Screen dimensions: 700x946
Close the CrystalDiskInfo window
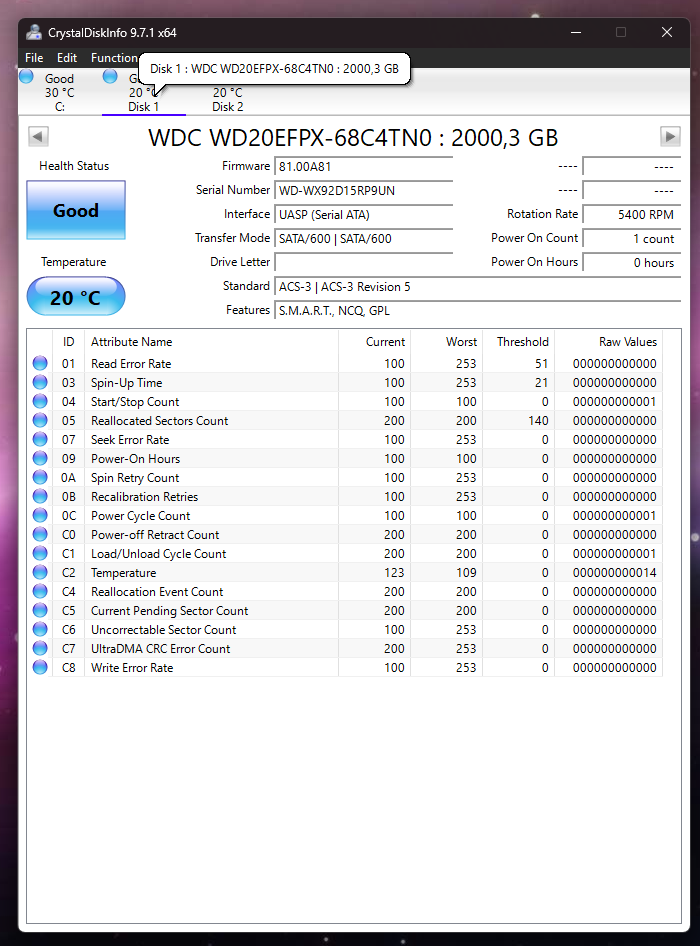click(x=667, y=32)
